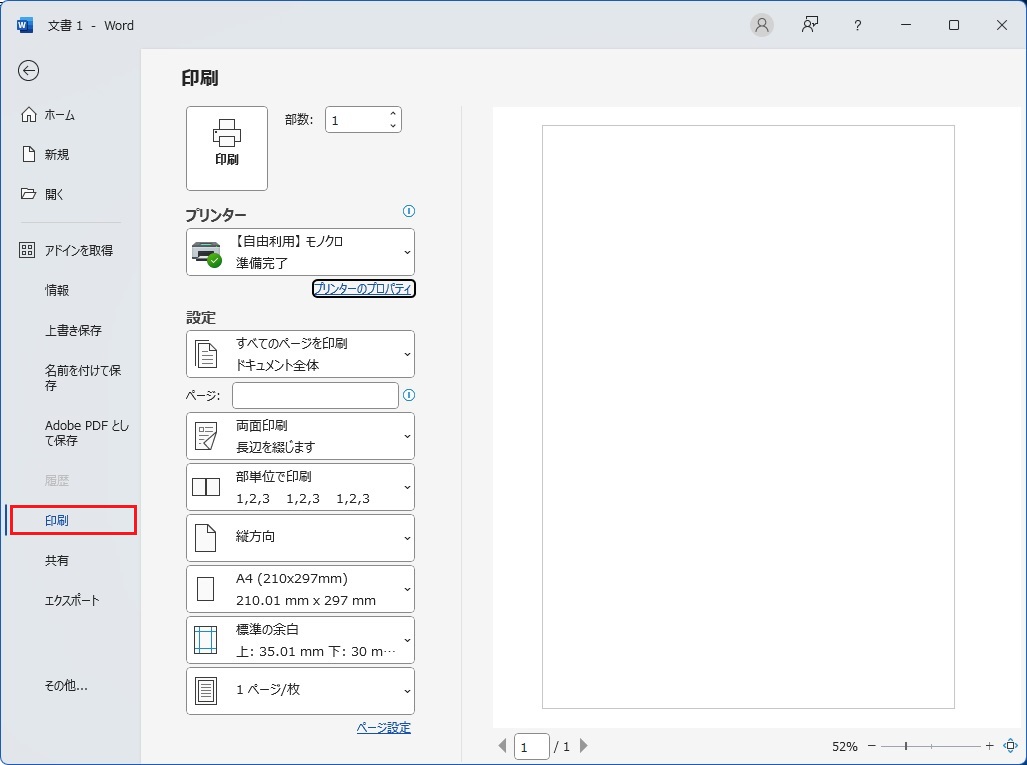1027x765 pixels.
Task: Click zoom in plus button
Action: pyautogui.click(x=990, y=746)
